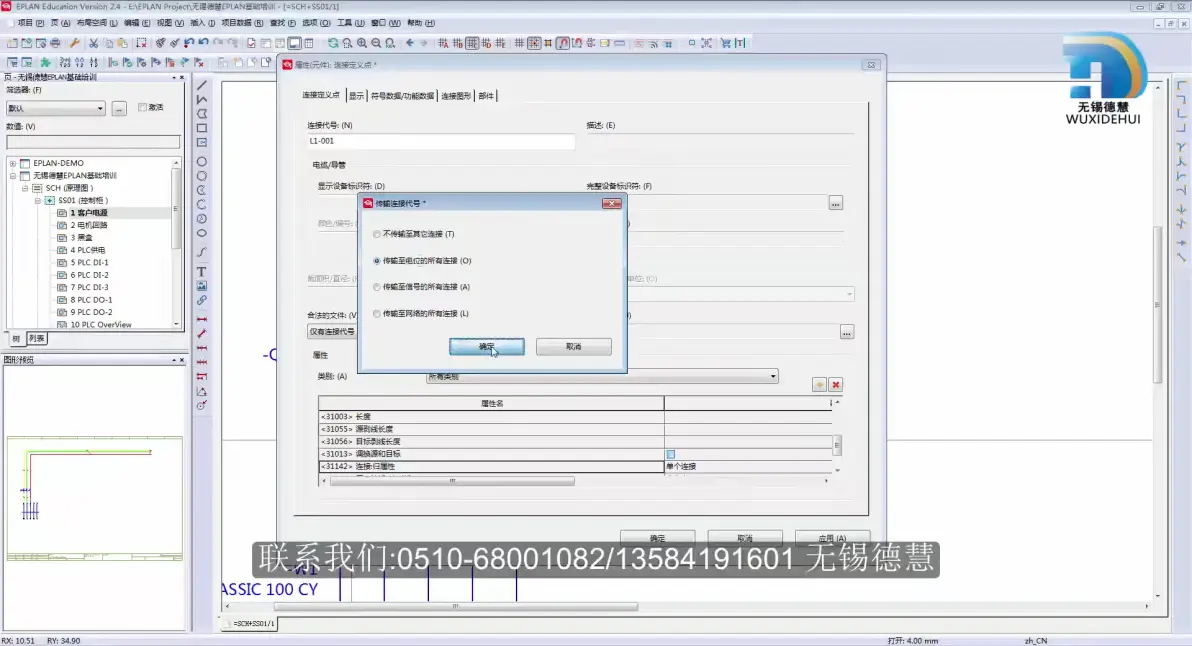Click the back navigation arrow icon
Screen dimensions: 1192x646
pos(410,43)
